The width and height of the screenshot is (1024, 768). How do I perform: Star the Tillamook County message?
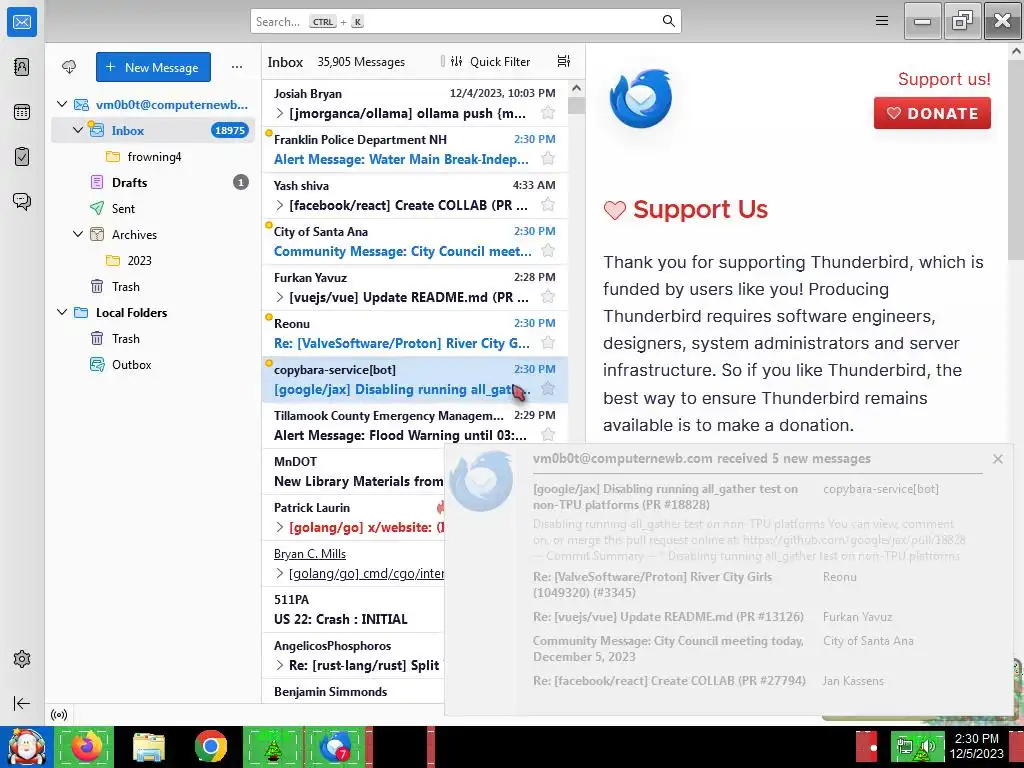click(548, 435)
